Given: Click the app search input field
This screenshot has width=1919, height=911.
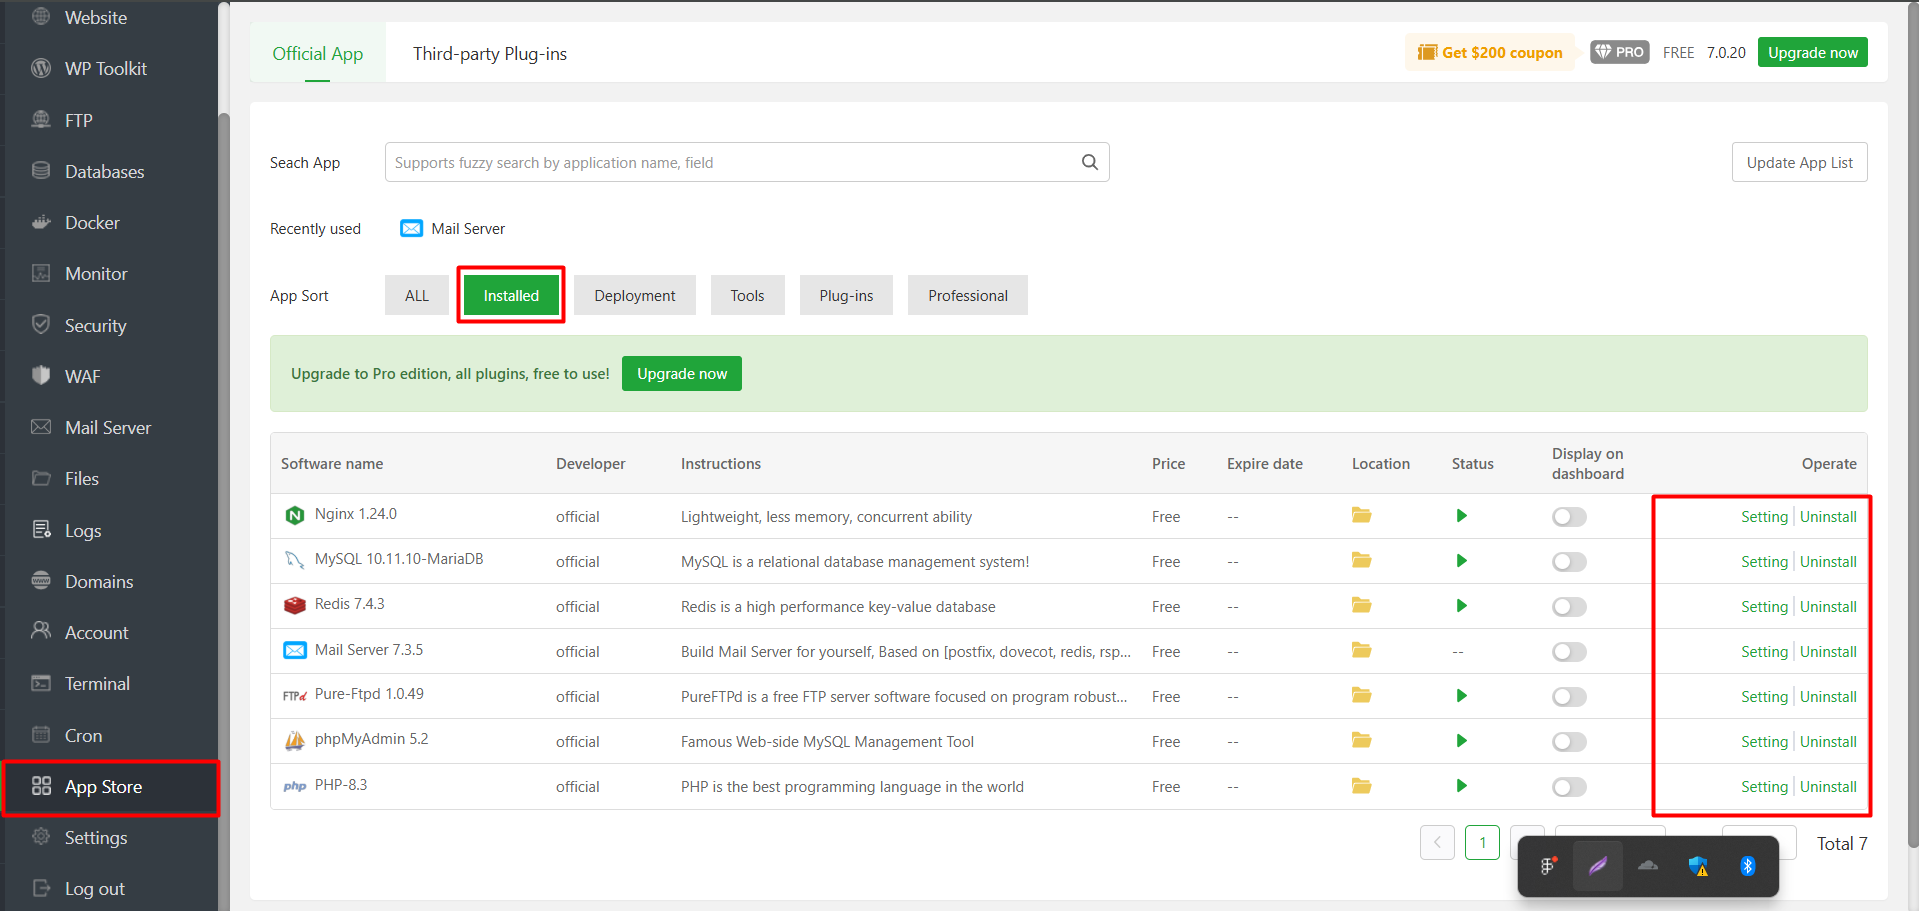Looking at the screenshot, I should click(x=730, y=162).
